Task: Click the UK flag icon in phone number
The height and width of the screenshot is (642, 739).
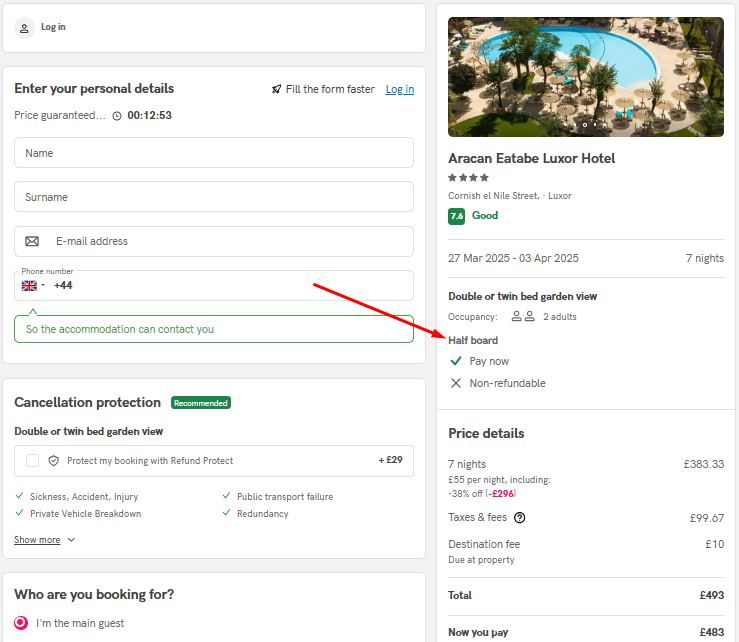Action: tap(29, 286)
